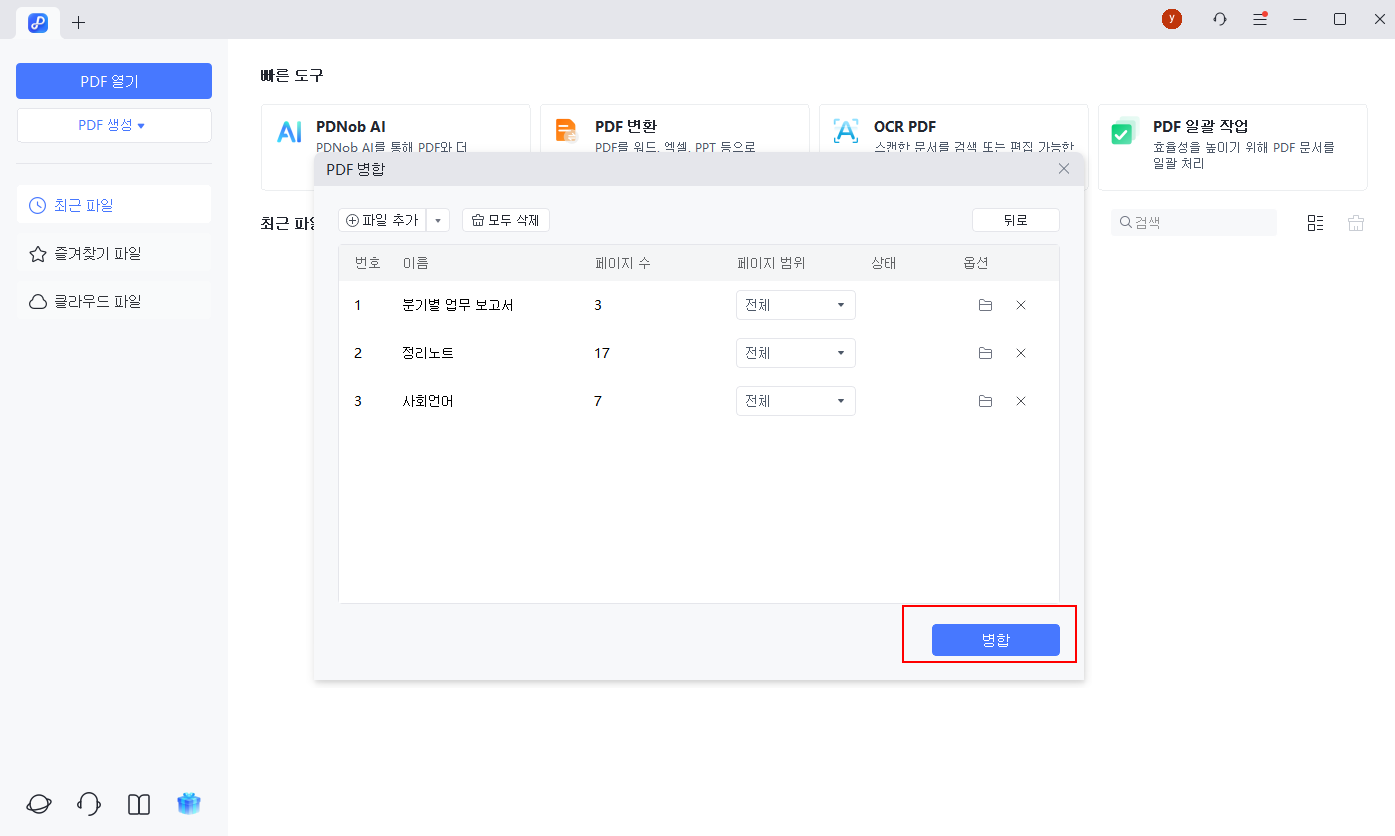Click the book guide icon
This screenshot has height=836, width=1395.
139,804
